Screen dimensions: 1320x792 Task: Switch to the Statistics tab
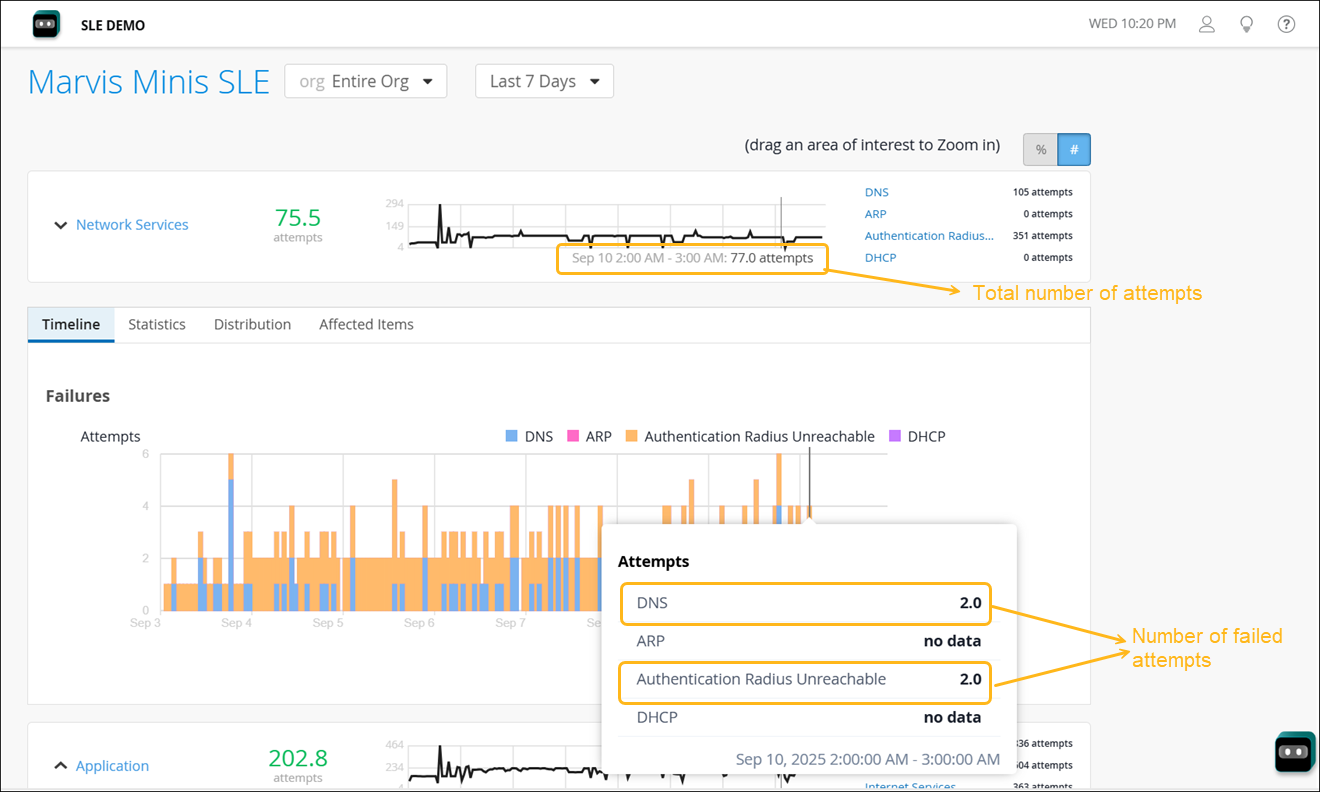click(x=157, y=324)
